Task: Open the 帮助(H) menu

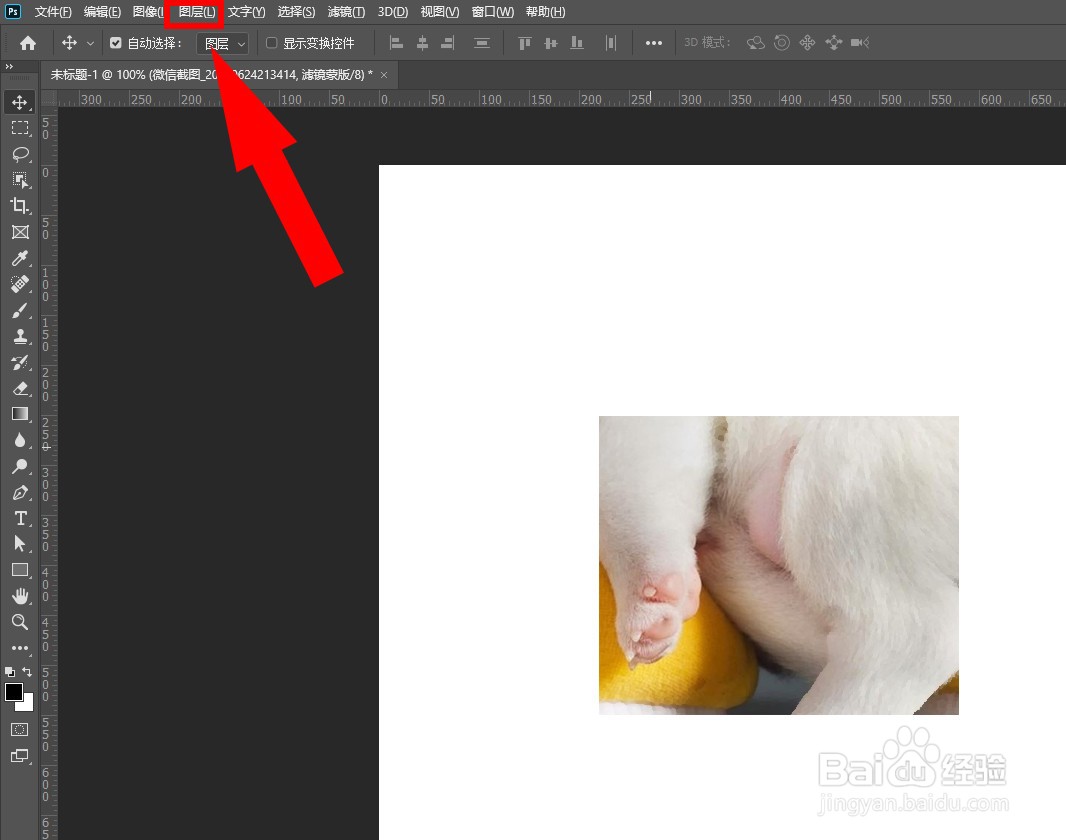Action: 545,12
